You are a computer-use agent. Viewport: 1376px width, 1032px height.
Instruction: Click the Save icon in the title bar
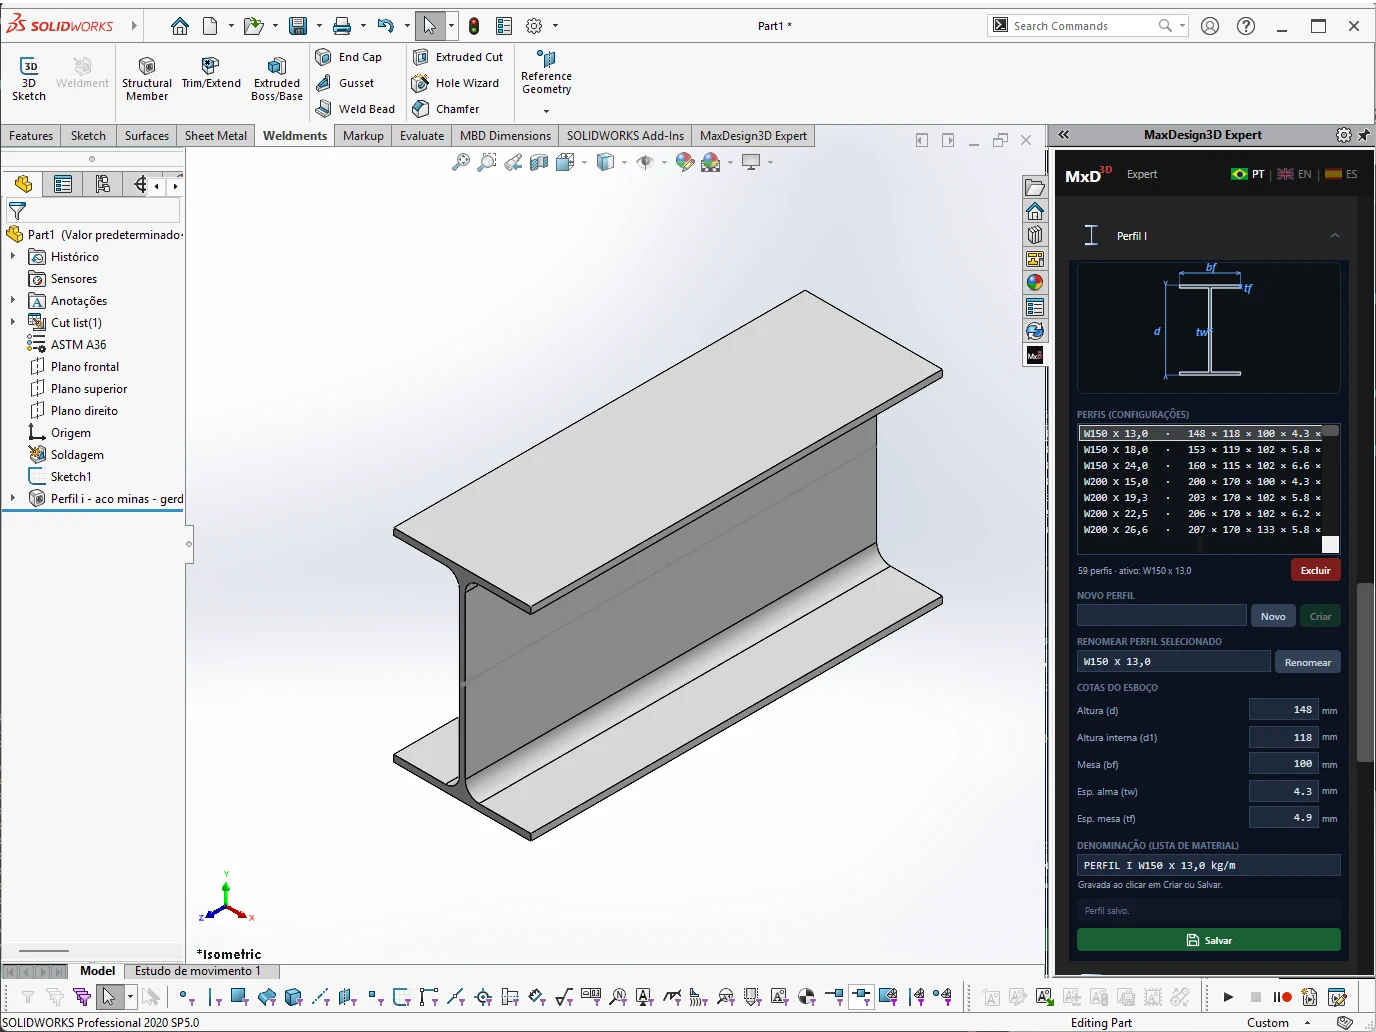pos(298,26)
